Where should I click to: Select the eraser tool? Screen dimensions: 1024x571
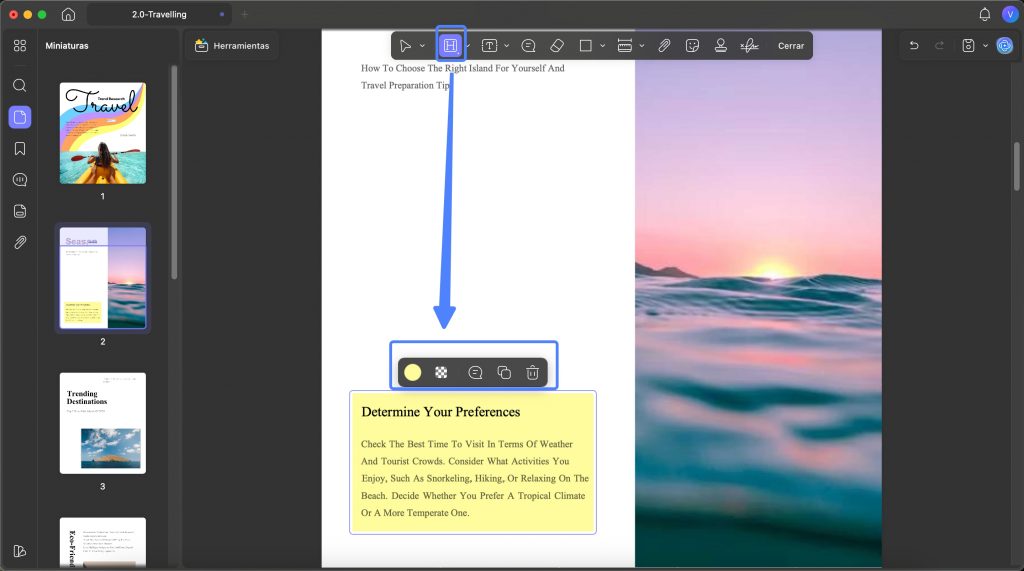point(557,46)
